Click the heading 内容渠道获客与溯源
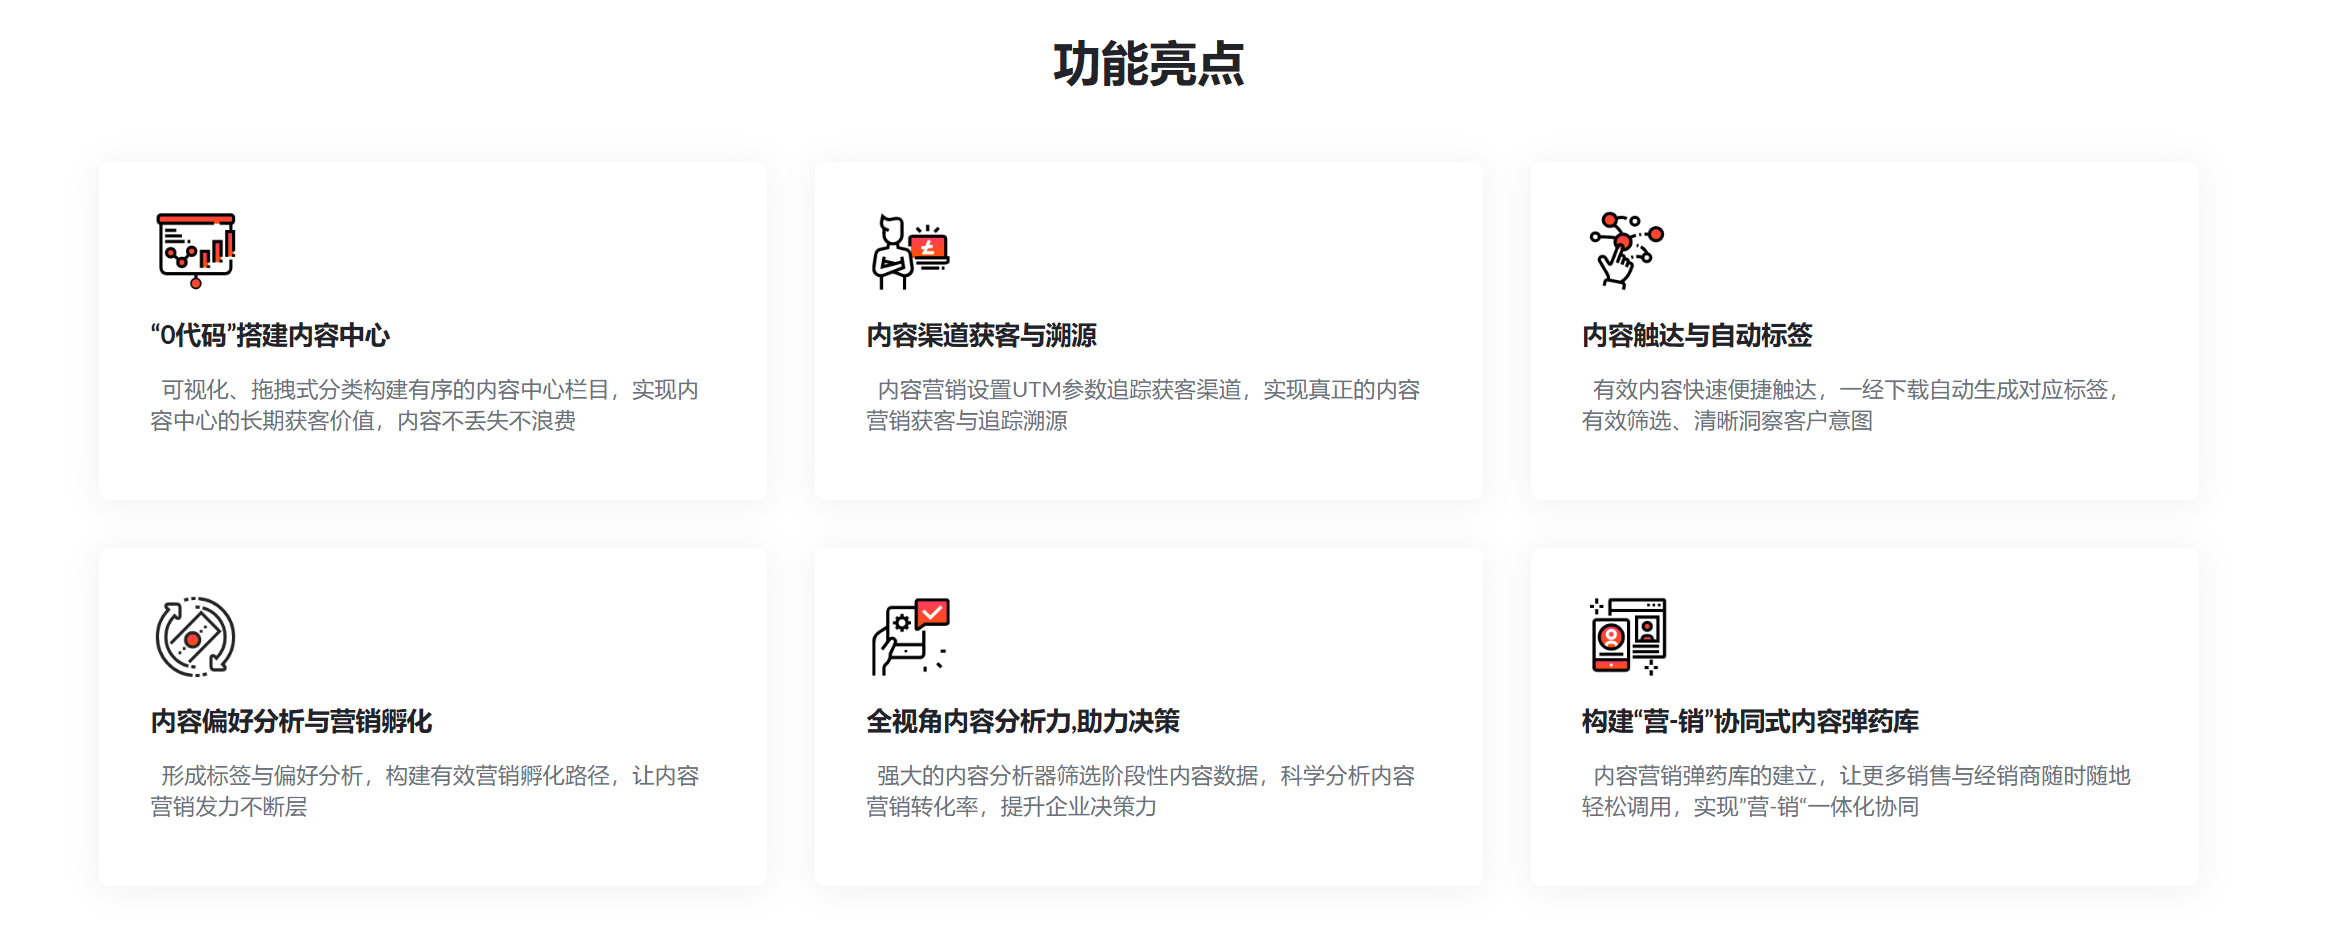 [981, 336]
